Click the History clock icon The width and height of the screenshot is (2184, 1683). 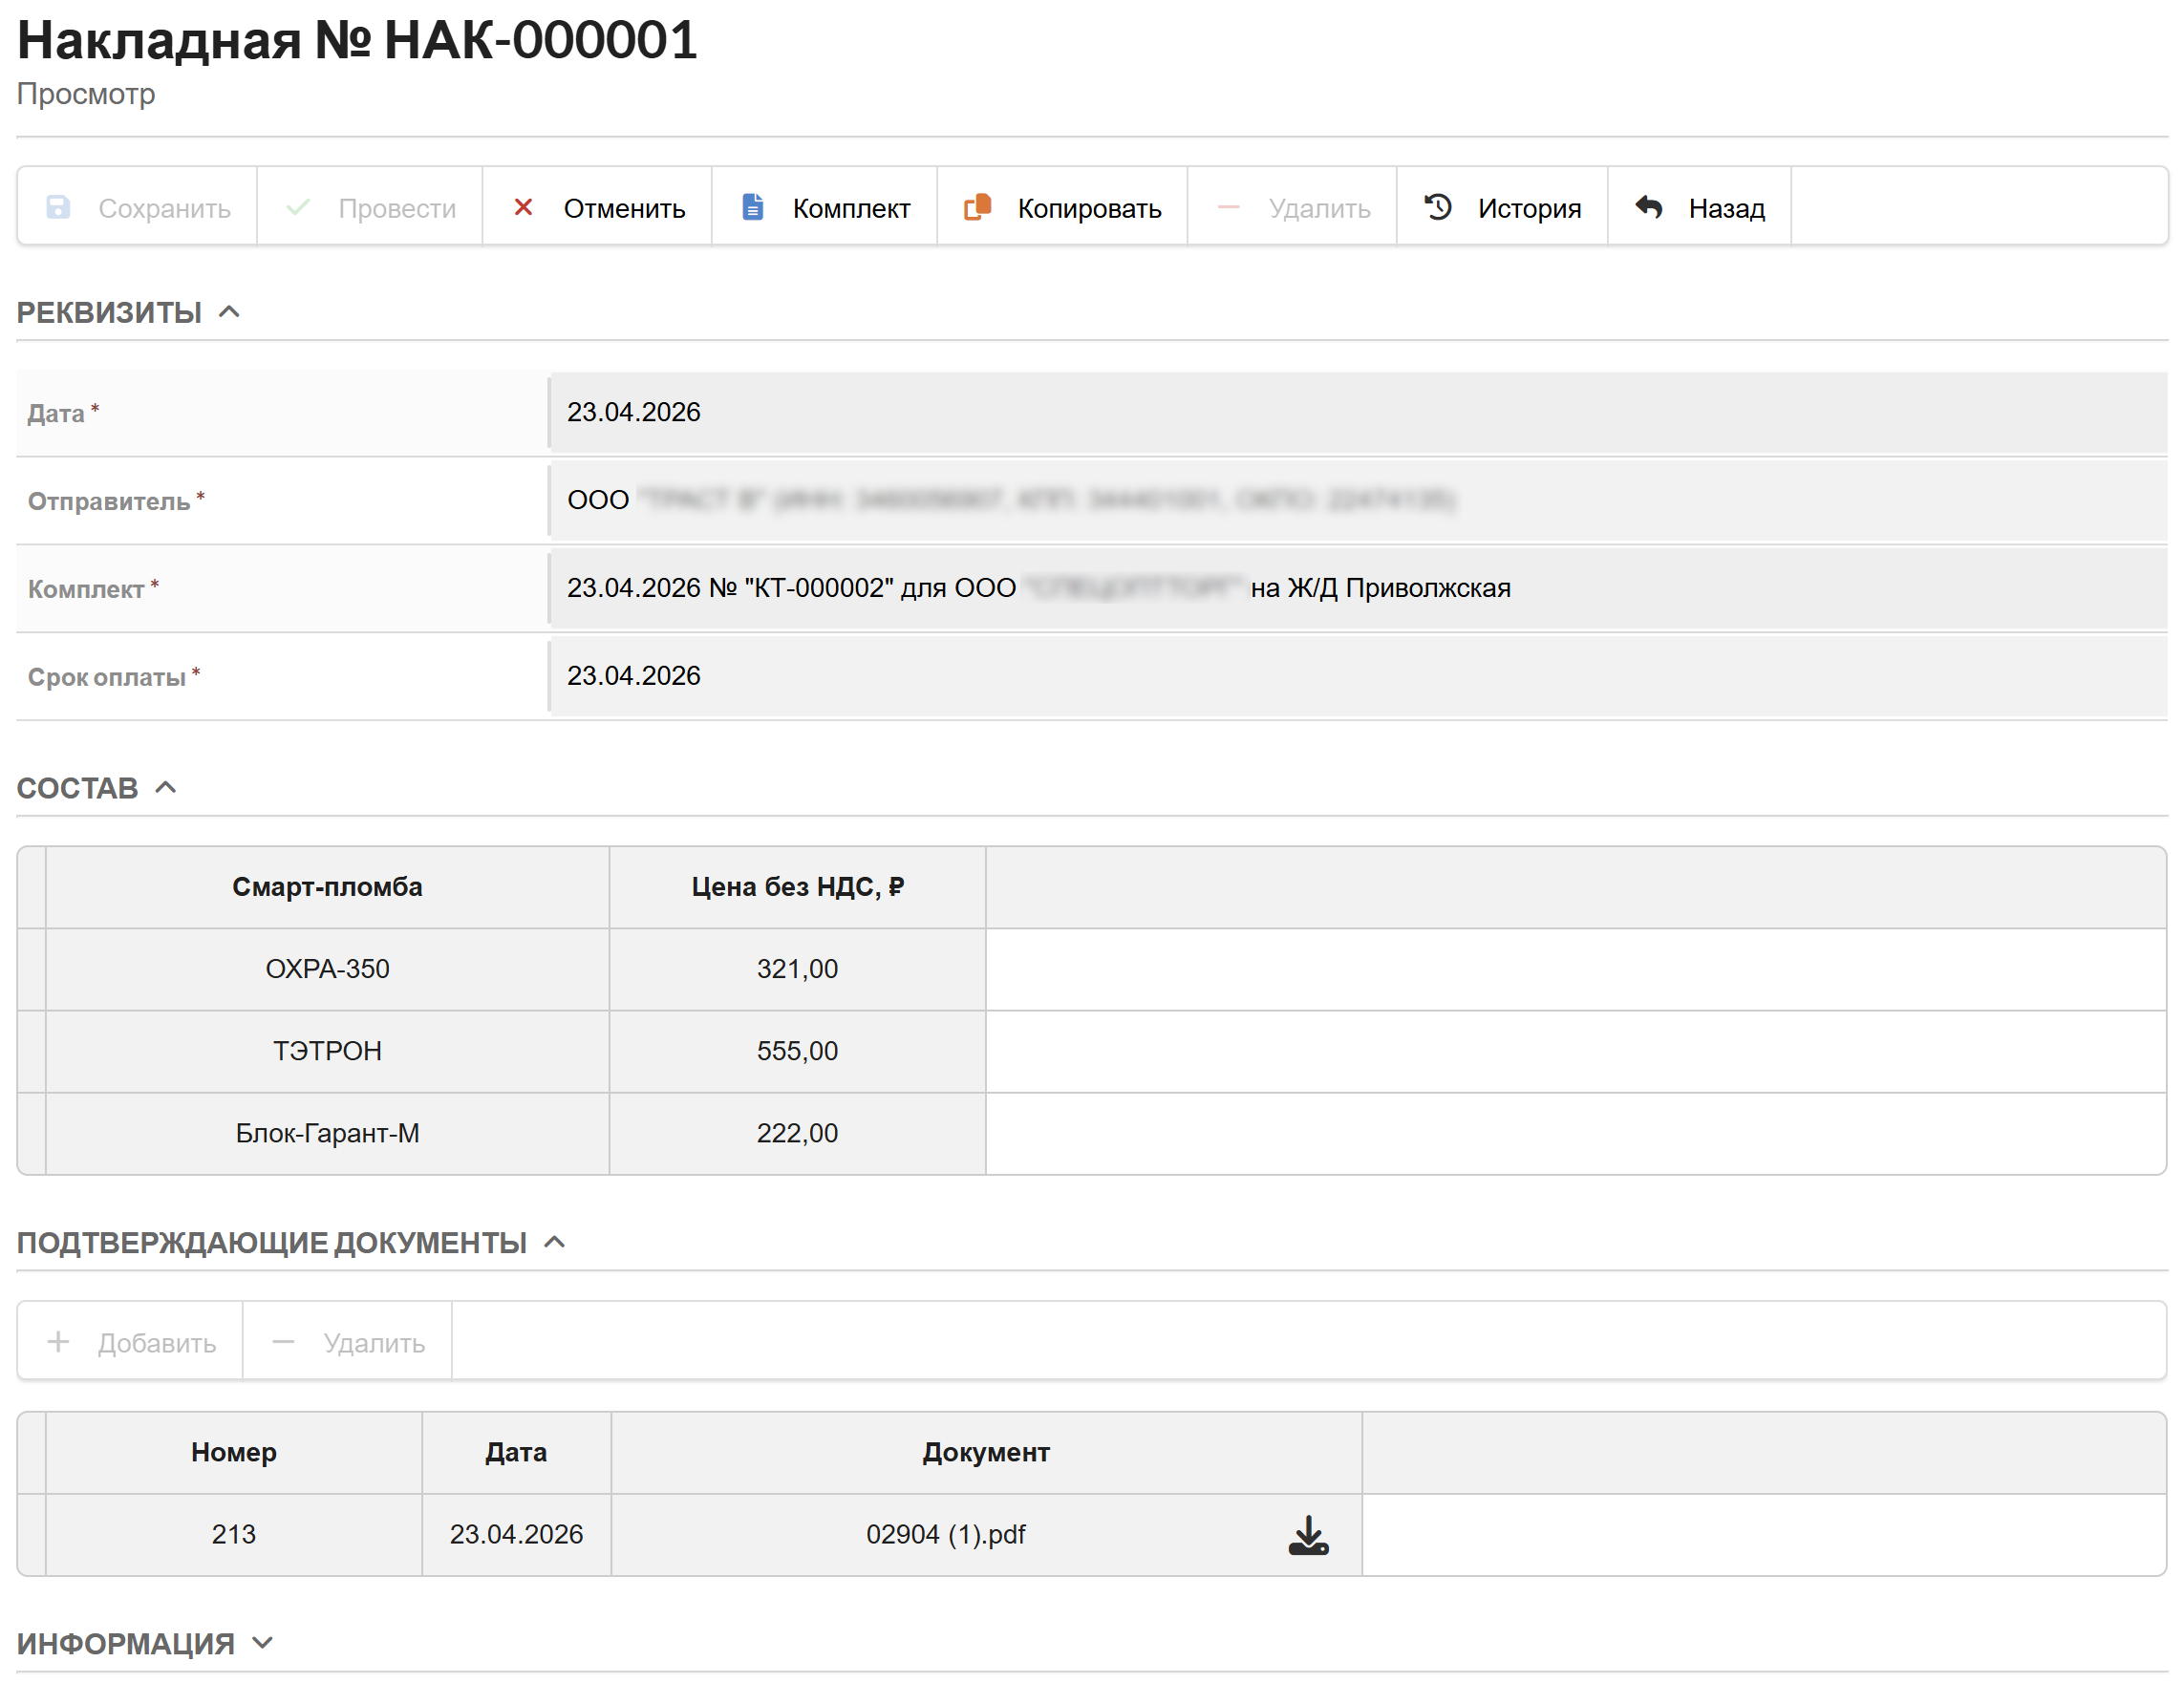coord(1438,207)
